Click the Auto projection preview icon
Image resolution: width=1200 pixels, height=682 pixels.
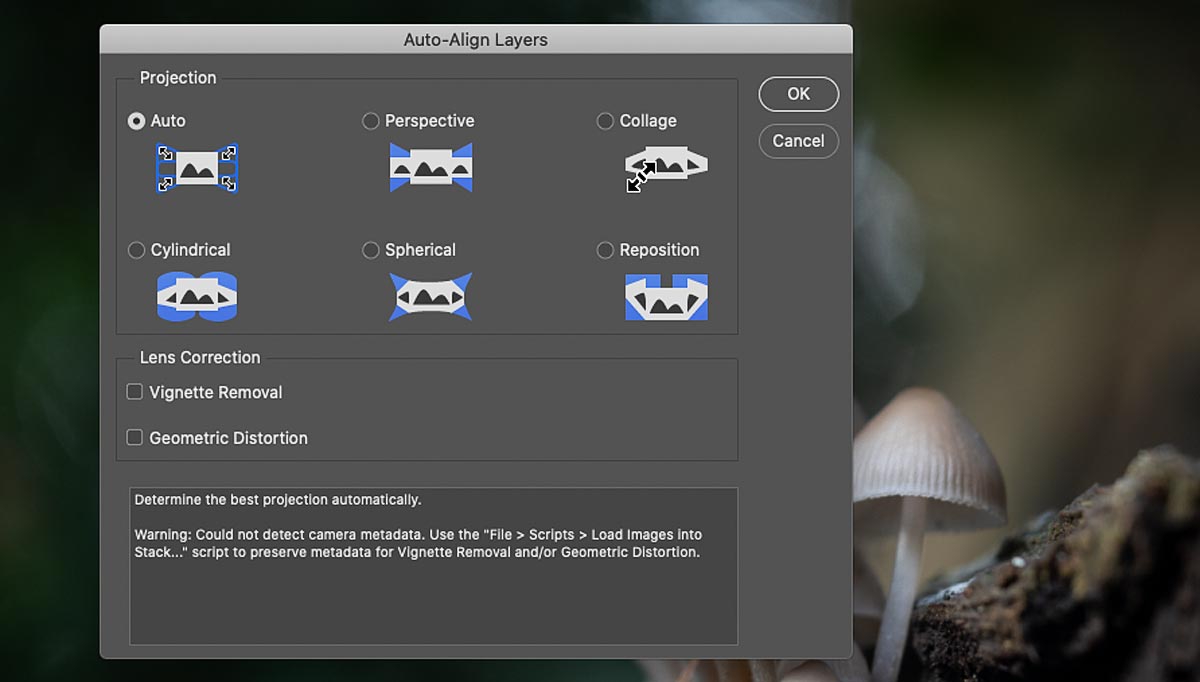pos(197,168)
